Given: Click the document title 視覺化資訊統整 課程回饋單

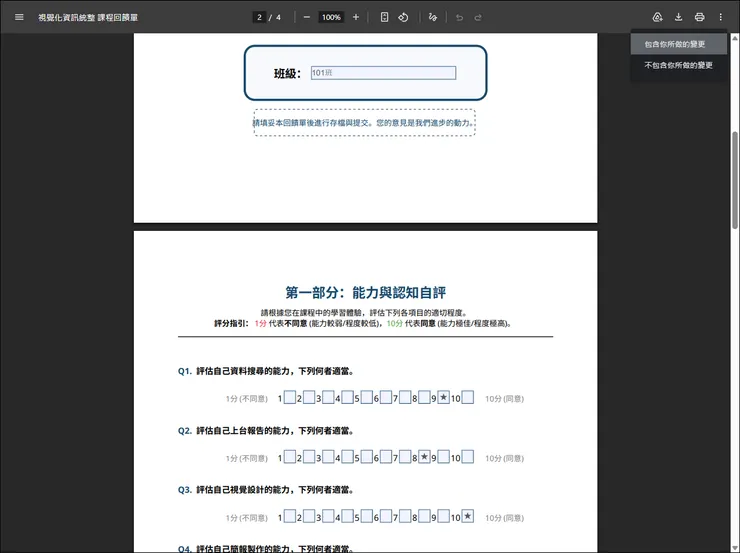Looking at the screenshot, I should pos(88,17).
